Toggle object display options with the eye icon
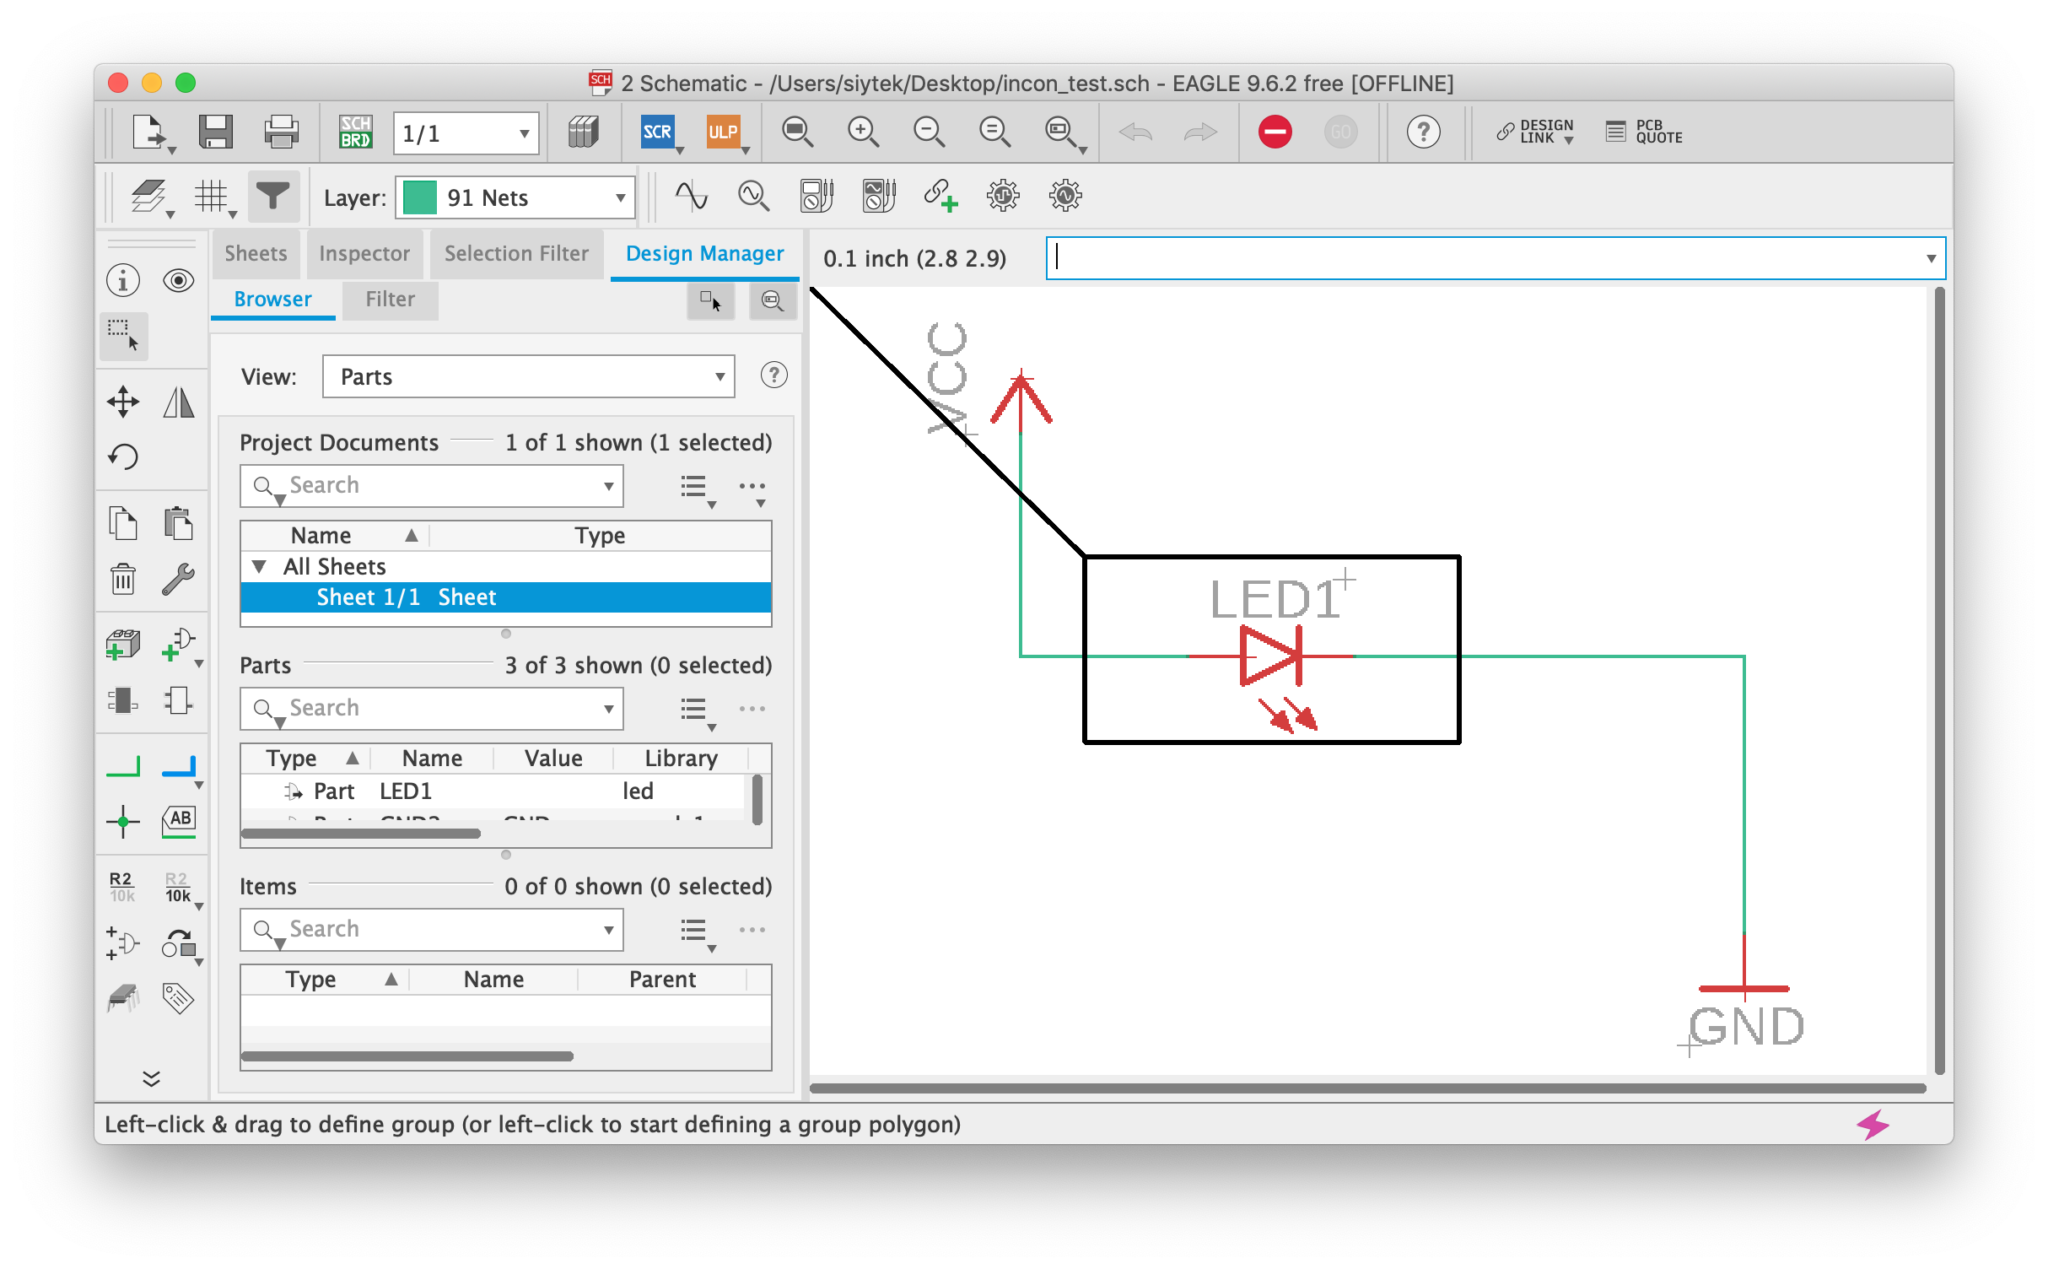 point(179,281)
